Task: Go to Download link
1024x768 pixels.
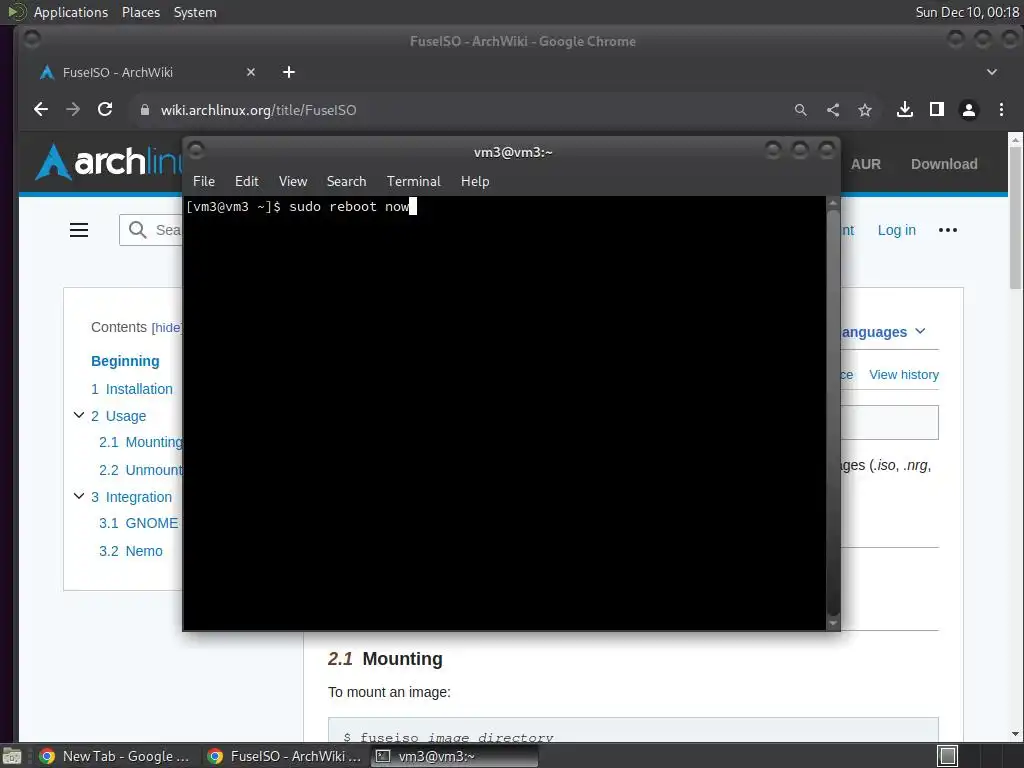Action: coord(944,164)
